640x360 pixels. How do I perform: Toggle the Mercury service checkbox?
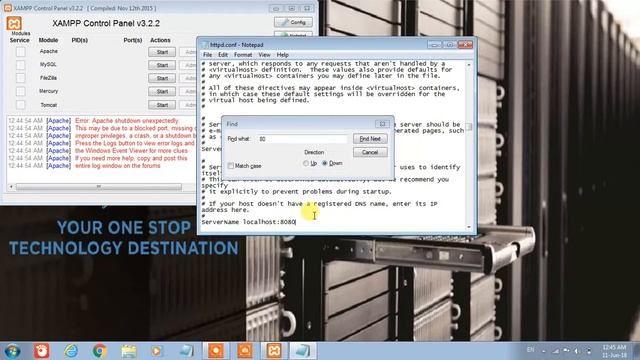pyautogui.click(x=20, y=91)
